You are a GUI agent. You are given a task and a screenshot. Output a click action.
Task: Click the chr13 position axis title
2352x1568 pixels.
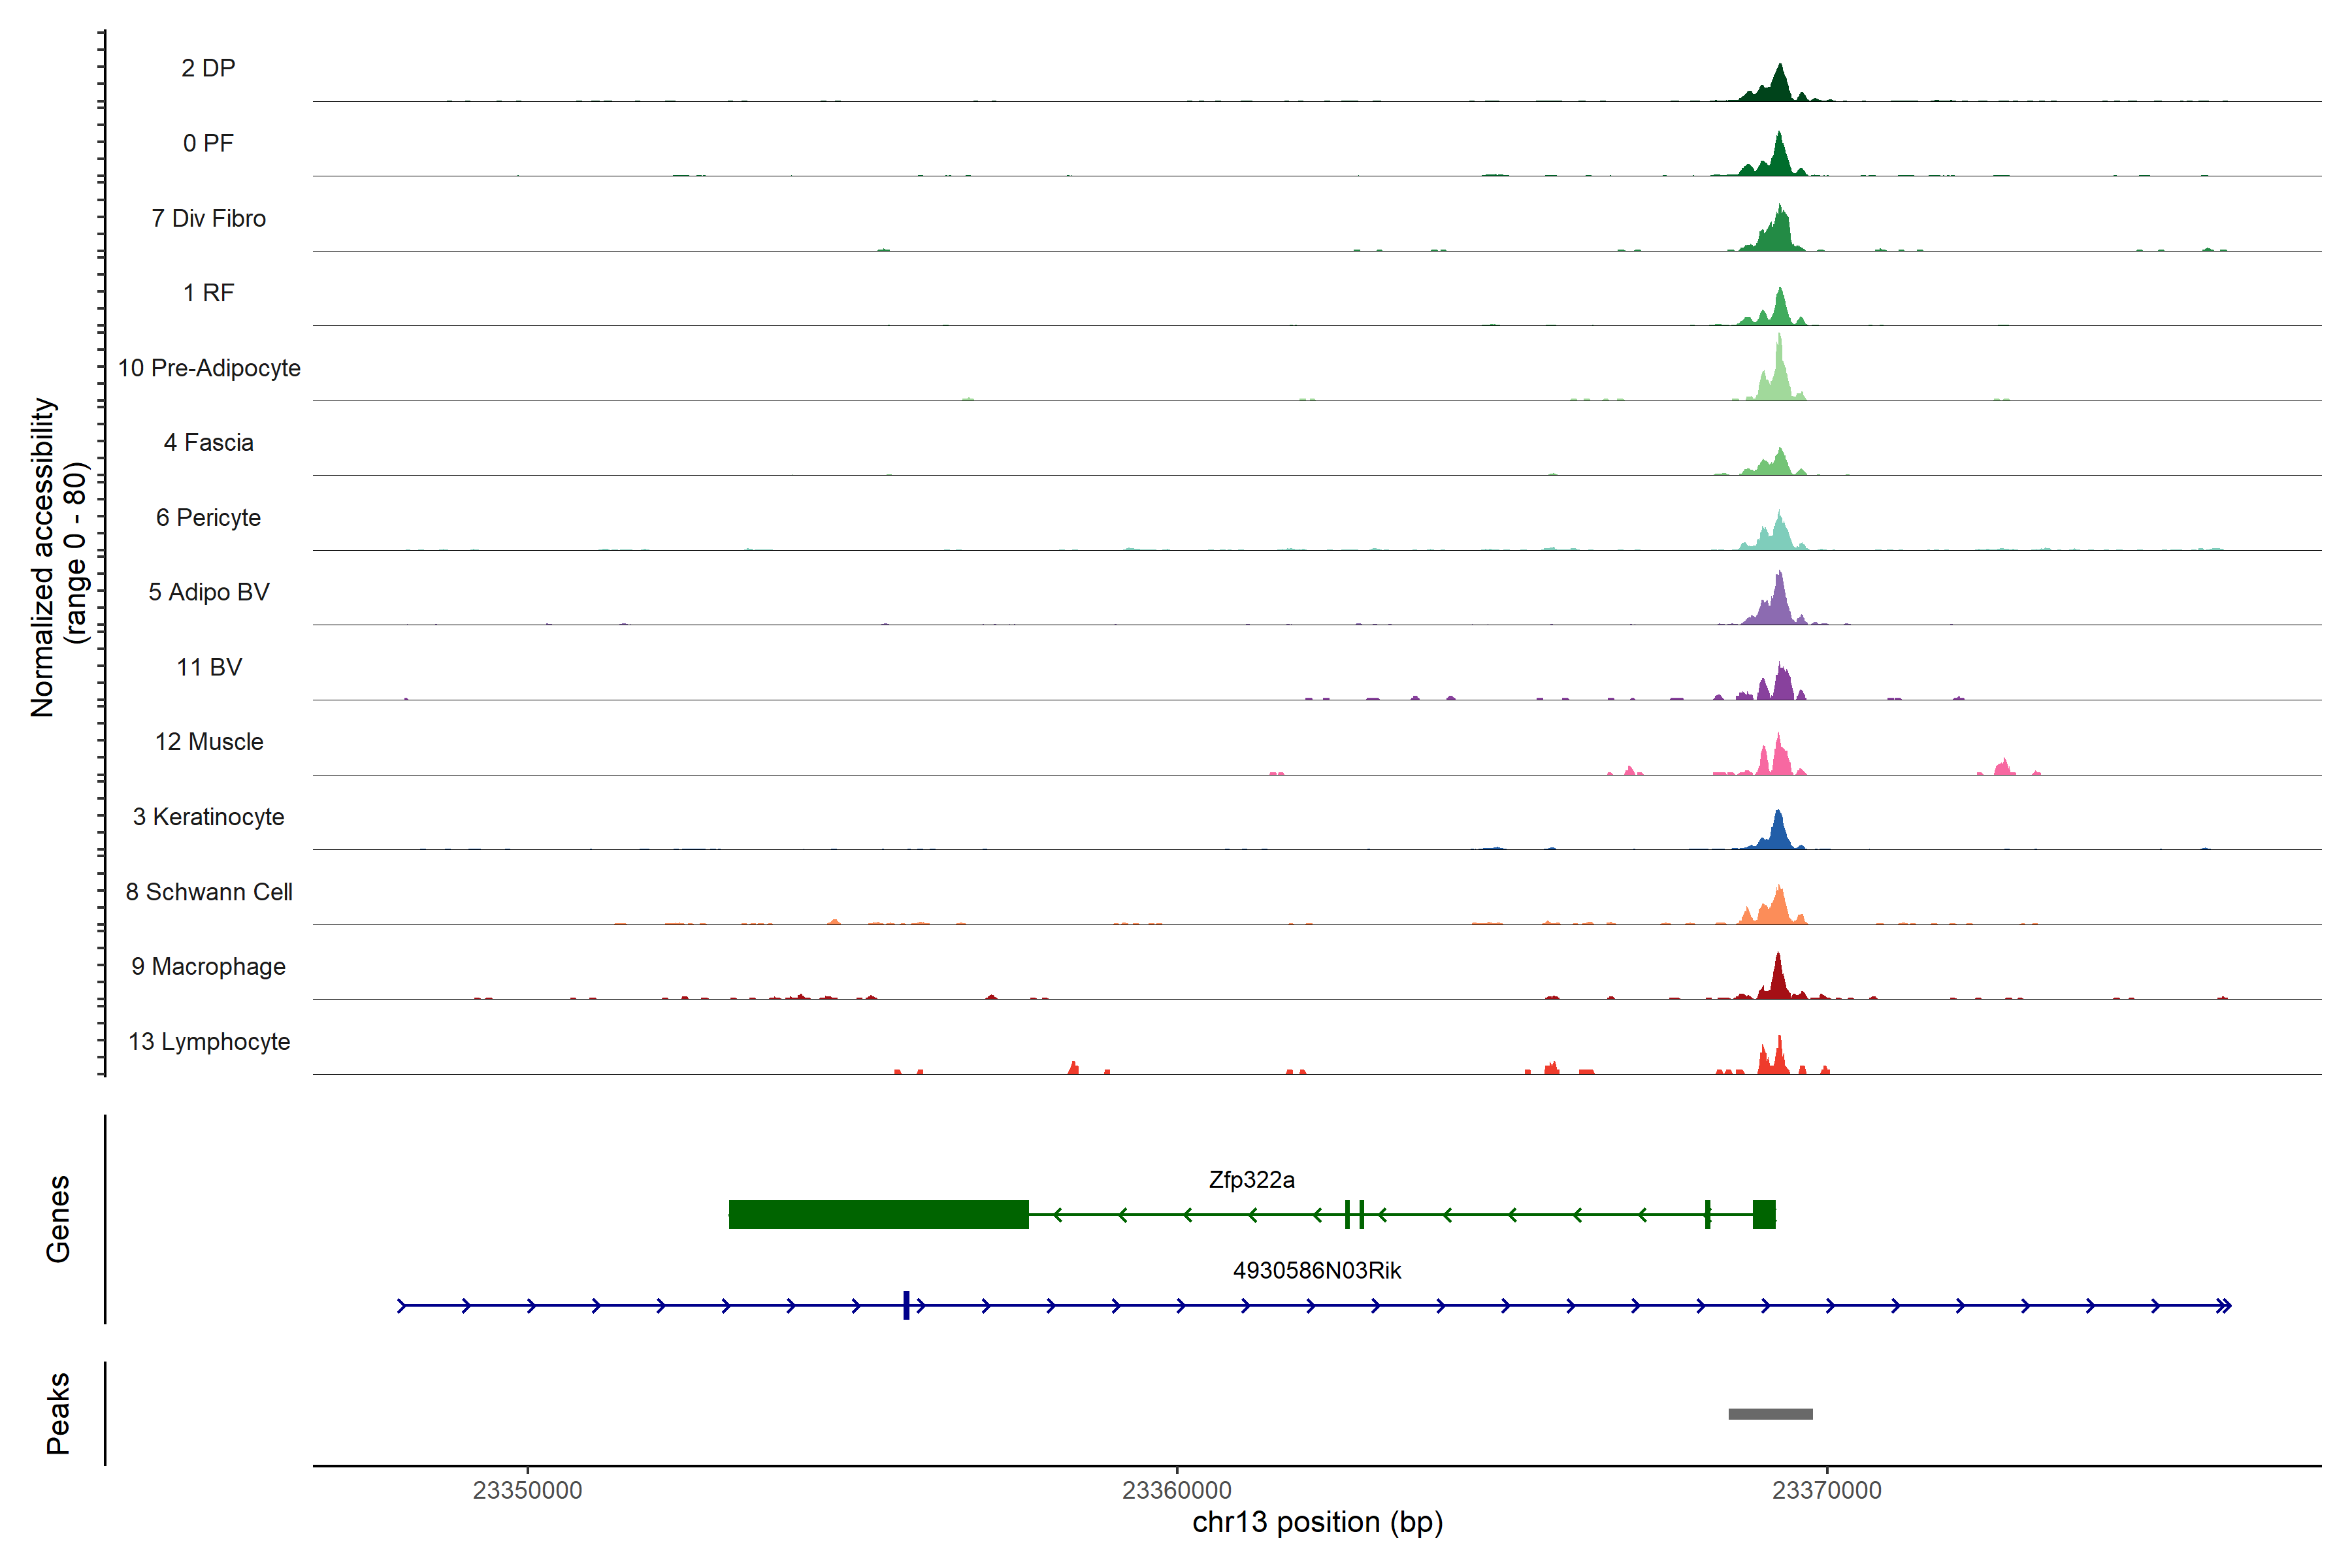point(1317,1522)
